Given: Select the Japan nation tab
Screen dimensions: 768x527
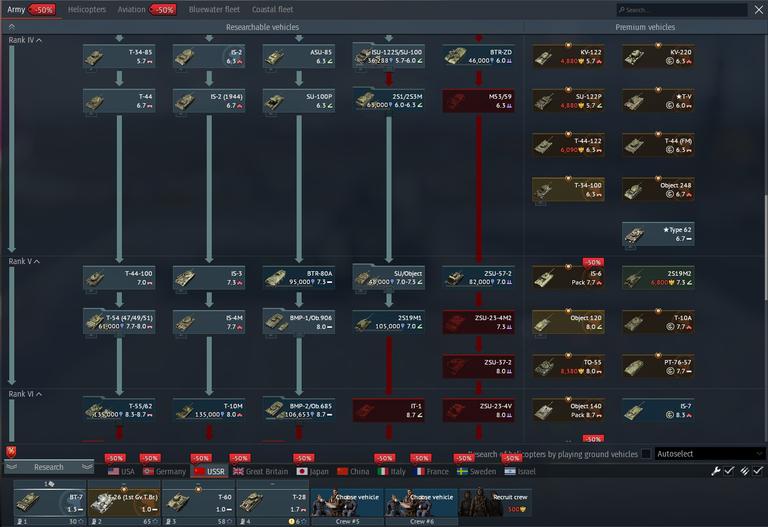Looking at the screenshot, I should click(x=312, y=472).
